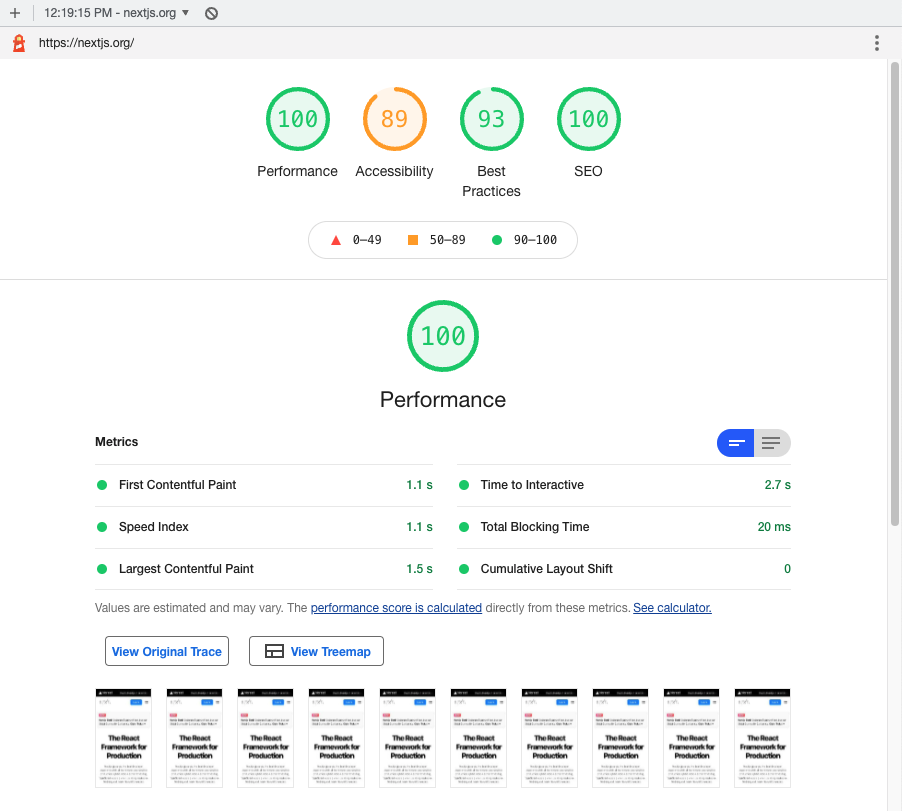Click the 2.7 s Time to Interactive value

777,485
